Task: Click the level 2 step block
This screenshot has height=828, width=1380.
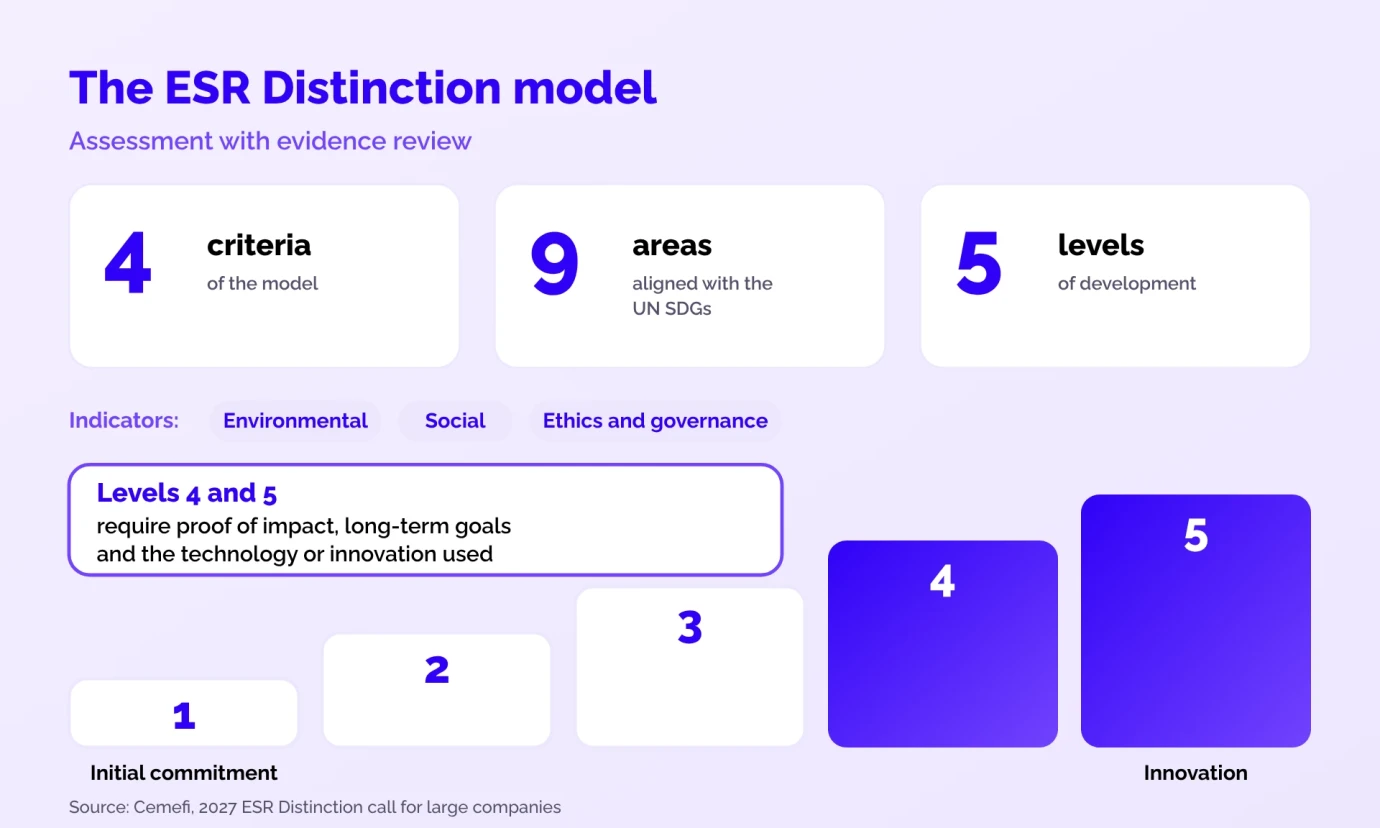Action: (437, 690)
